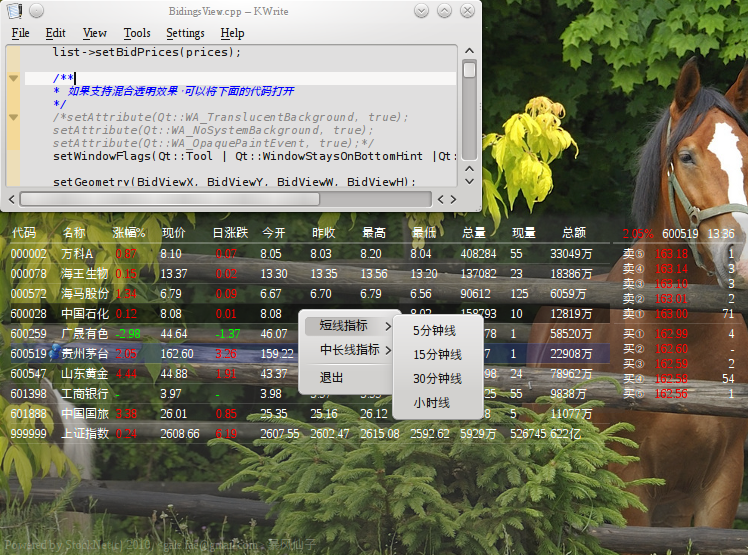Click the right-end scroll-left arrow of horizontal scrollbar
The height and width of the screenshot is (555, 748).
point(441,199)
